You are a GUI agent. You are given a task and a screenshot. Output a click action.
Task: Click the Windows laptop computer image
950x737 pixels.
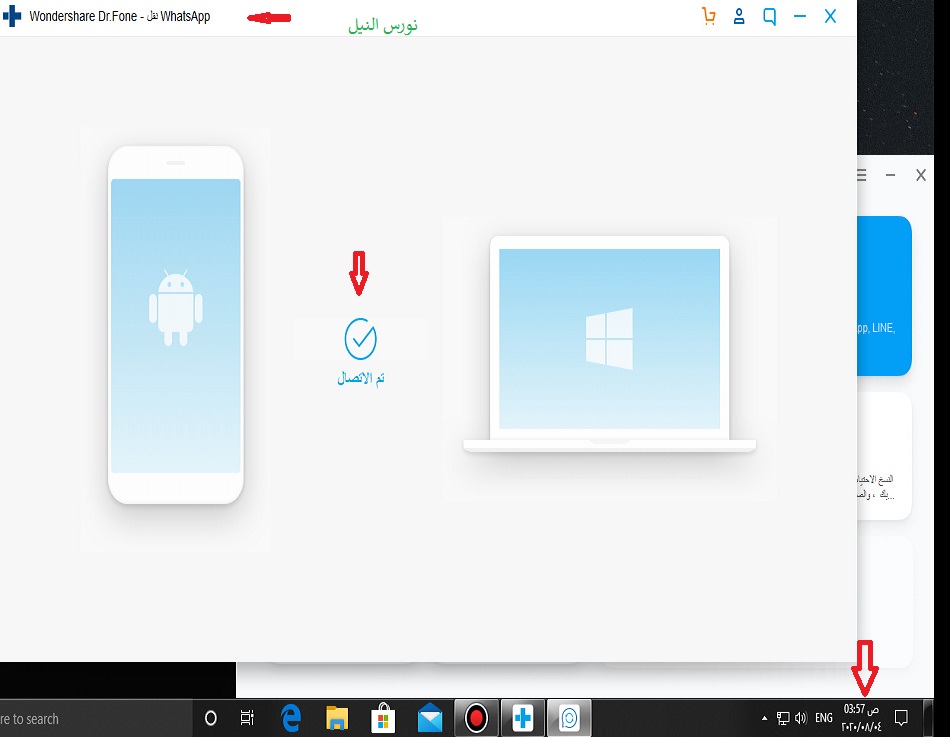(609, 340)
